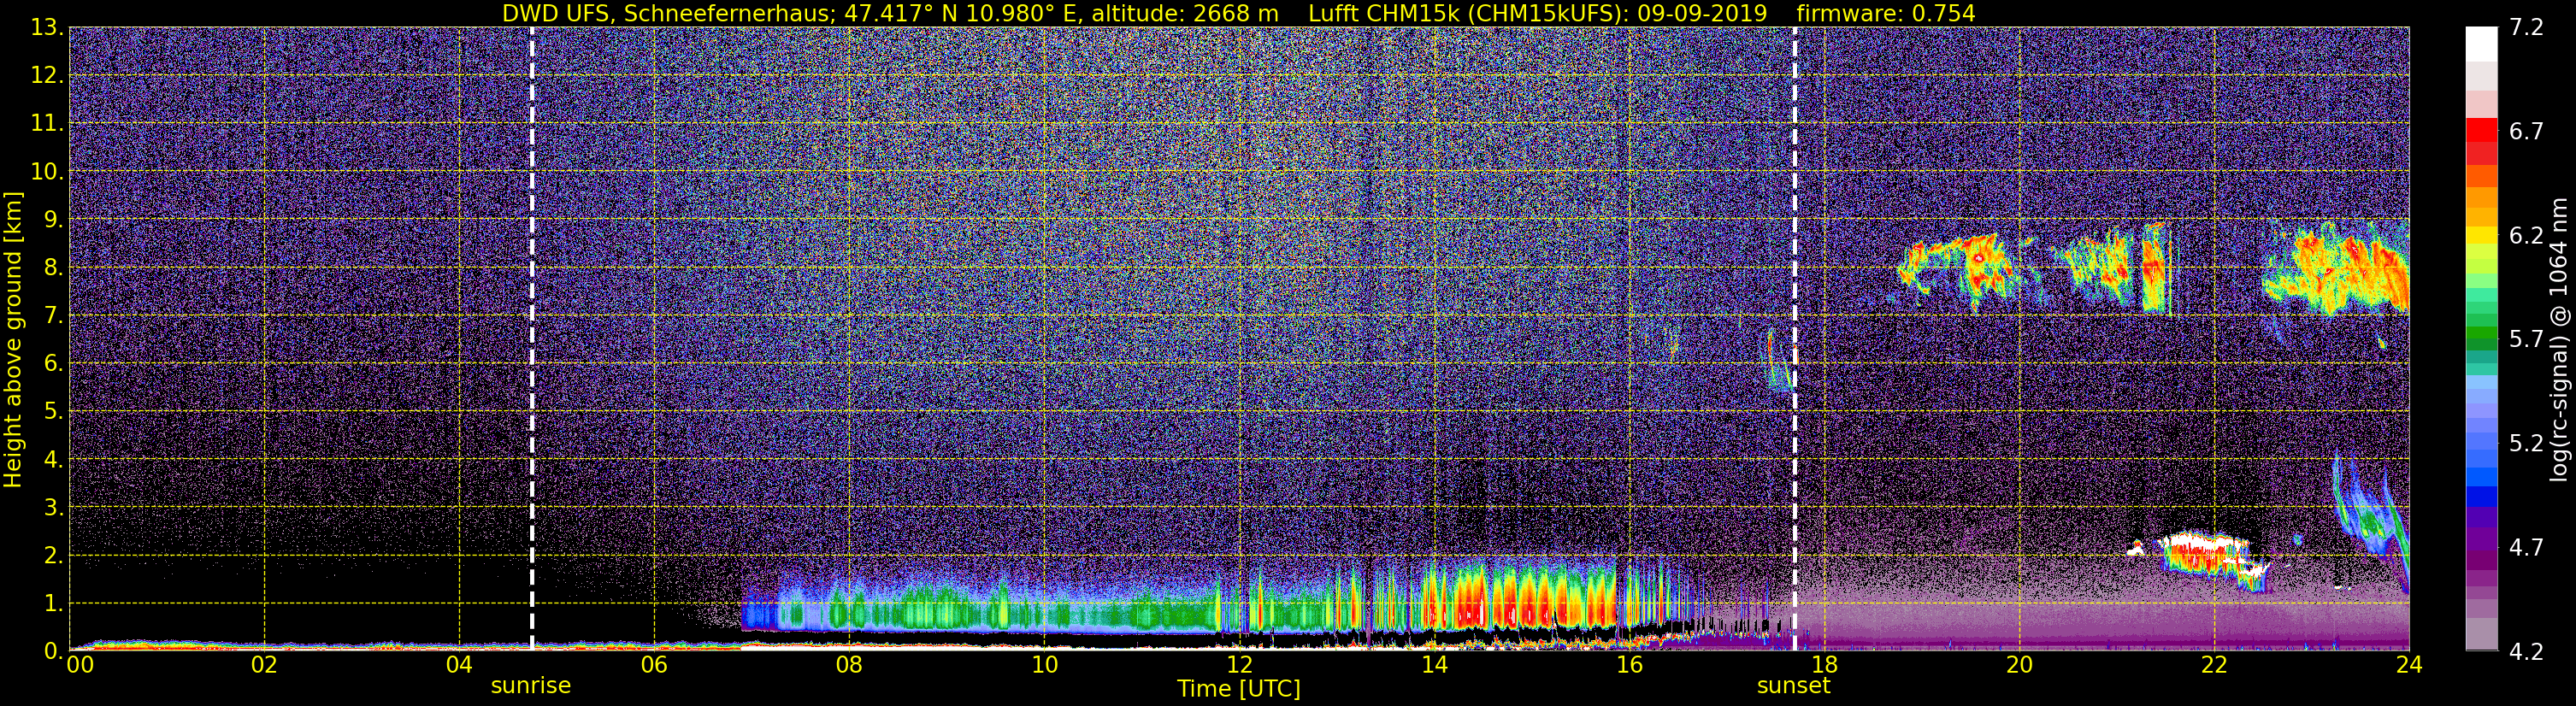Click the '06' tick on the time axis
This screenshot has height=706, width=2576.
point(654,665)
